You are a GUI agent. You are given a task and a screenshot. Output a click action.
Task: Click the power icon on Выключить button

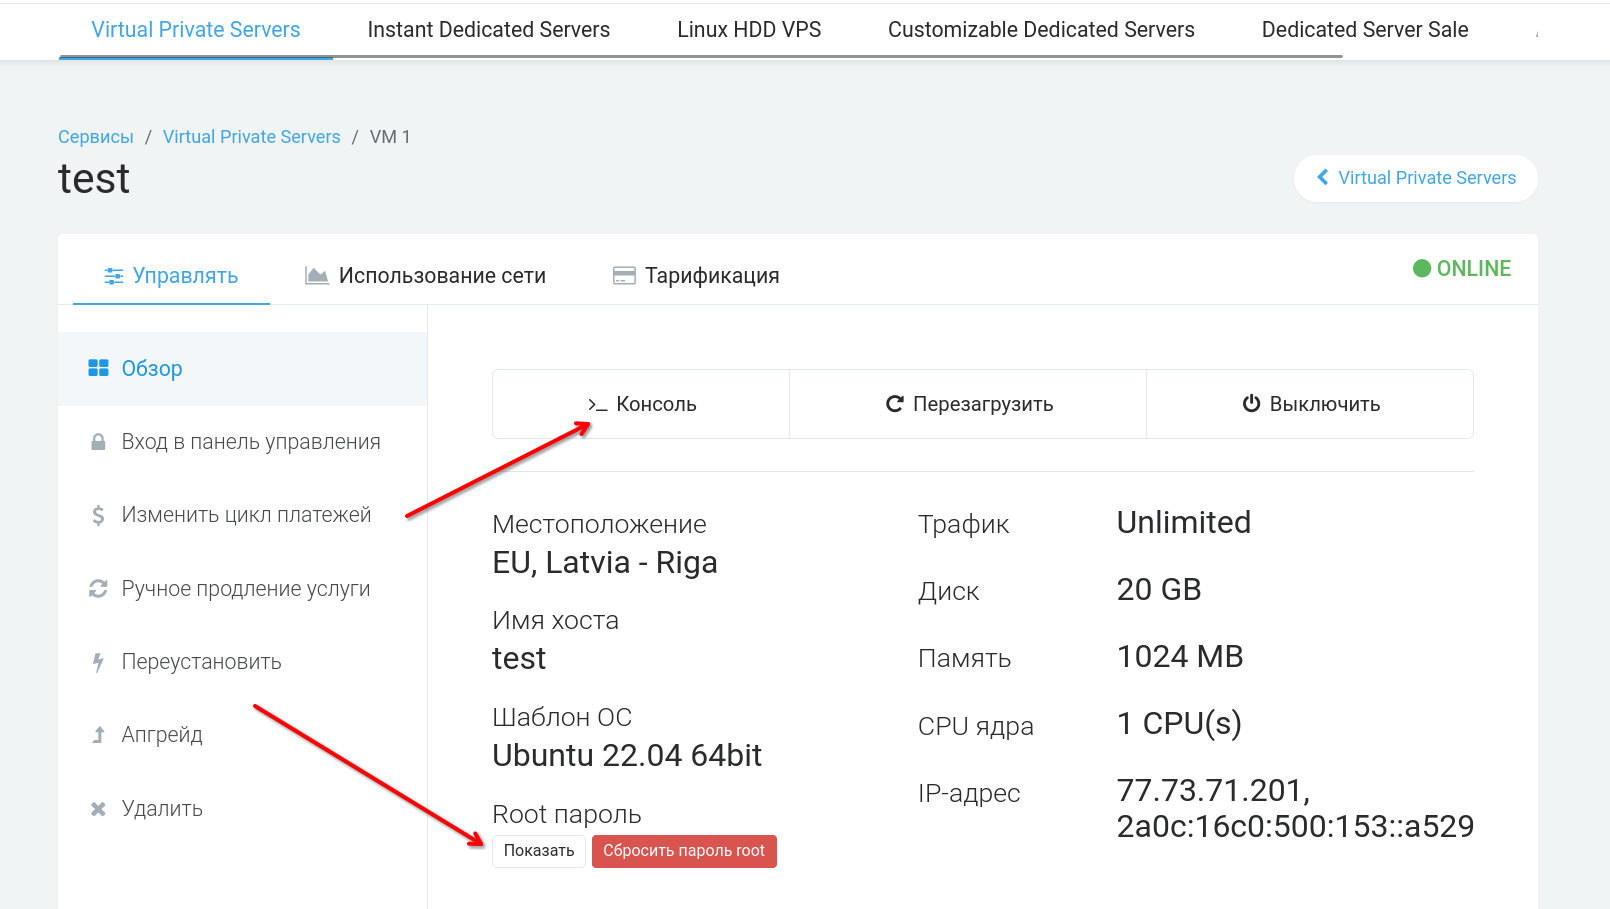click(x=1250, y=403)
